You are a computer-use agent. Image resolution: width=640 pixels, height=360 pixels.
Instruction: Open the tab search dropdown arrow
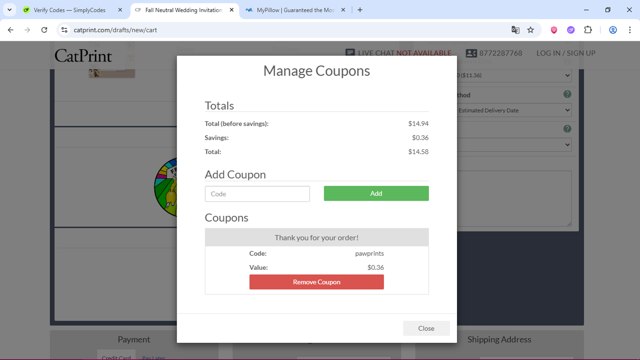point(9,10)
